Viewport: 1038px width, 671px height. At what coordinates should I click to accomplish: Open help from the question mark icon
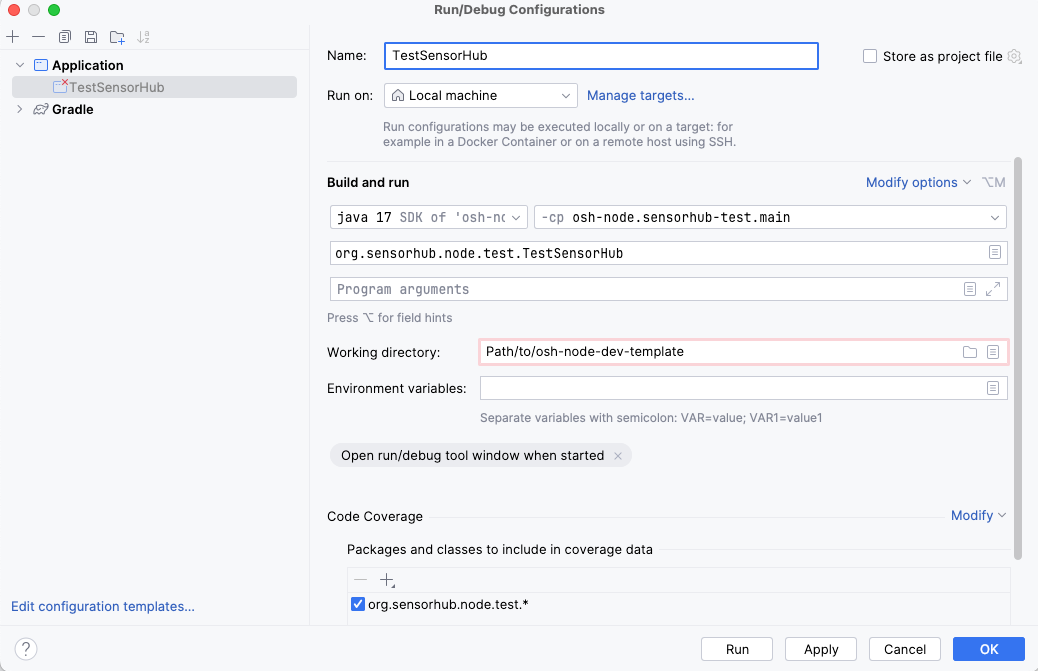25,648
